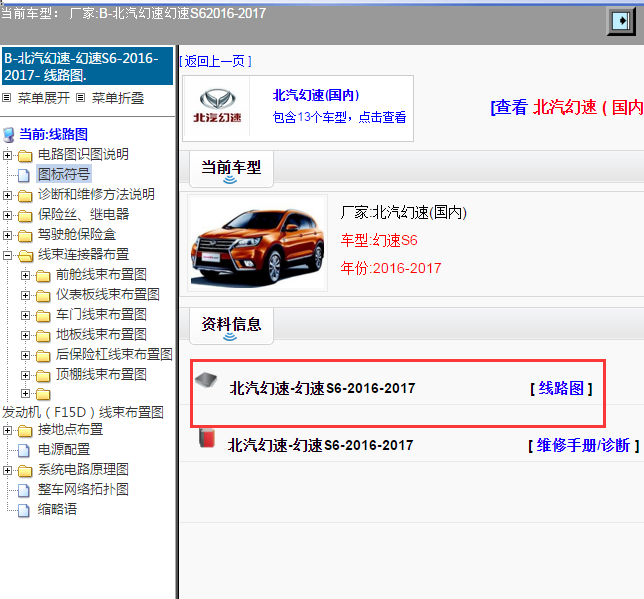
Task: Select 整车网络拓扑图 in the tree
Action: click(x=83, y=489)
